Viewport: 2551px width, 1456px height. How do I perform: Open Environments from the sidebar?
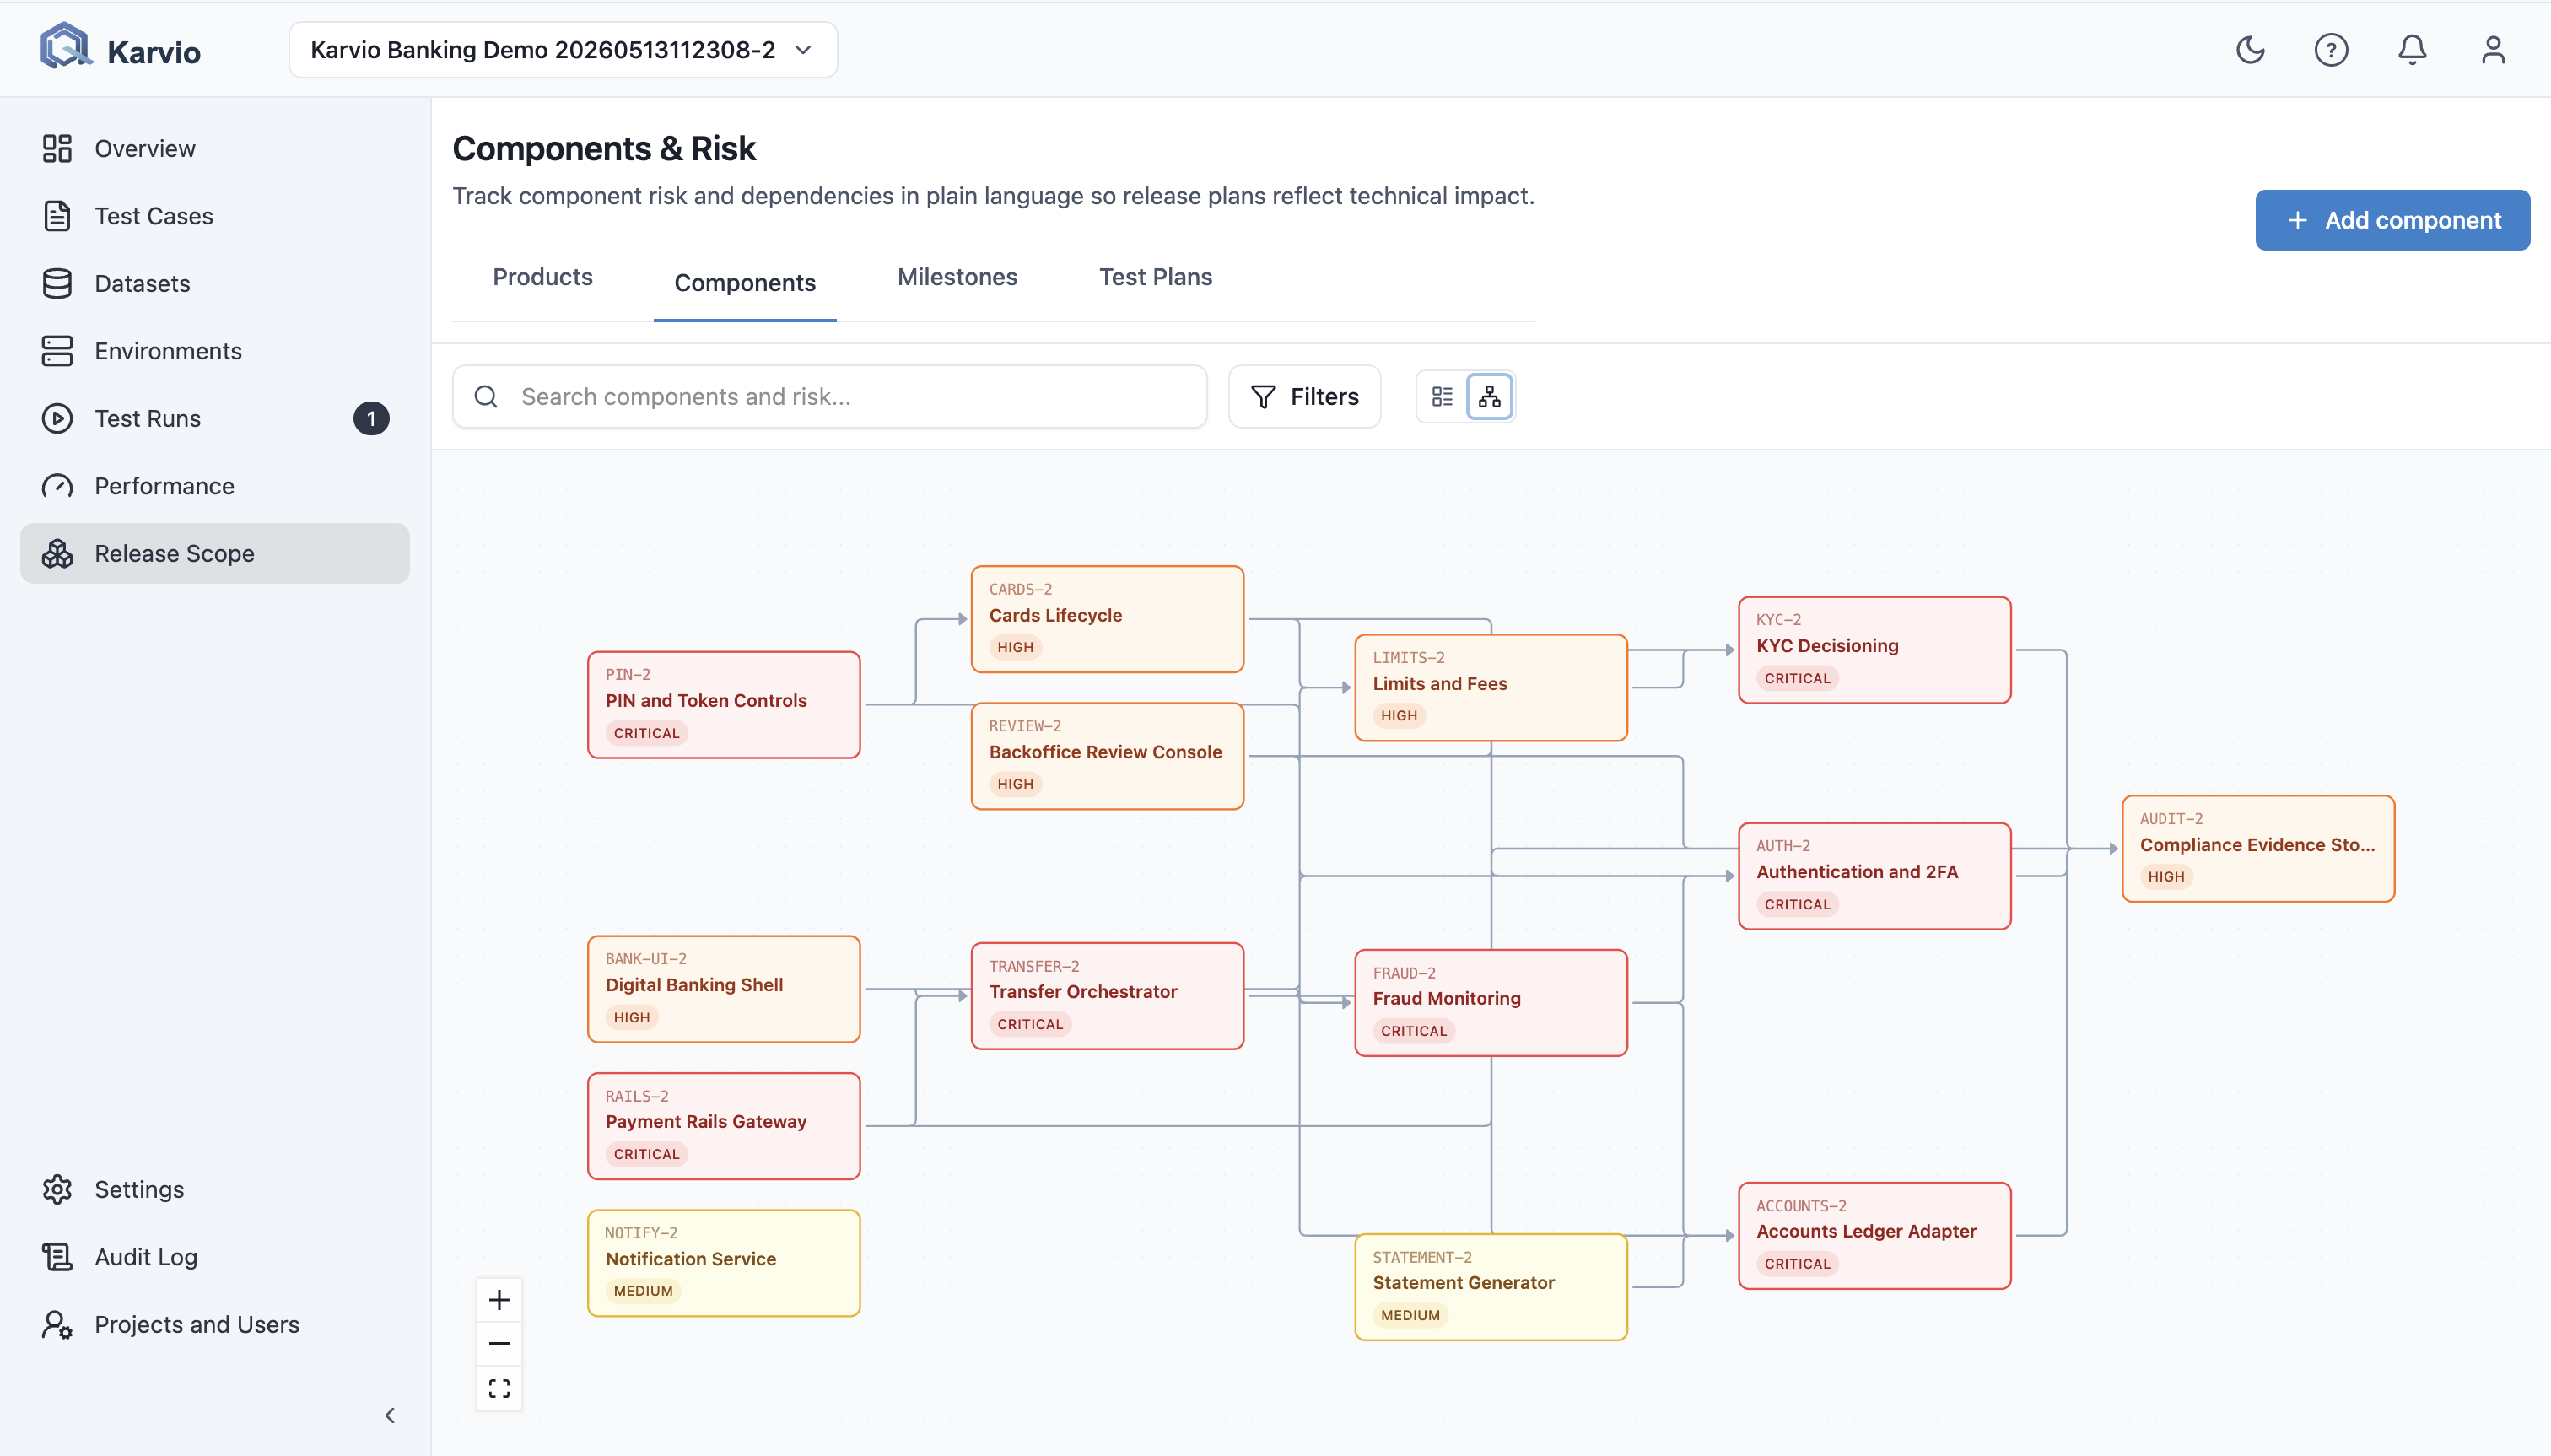[215, 351]
